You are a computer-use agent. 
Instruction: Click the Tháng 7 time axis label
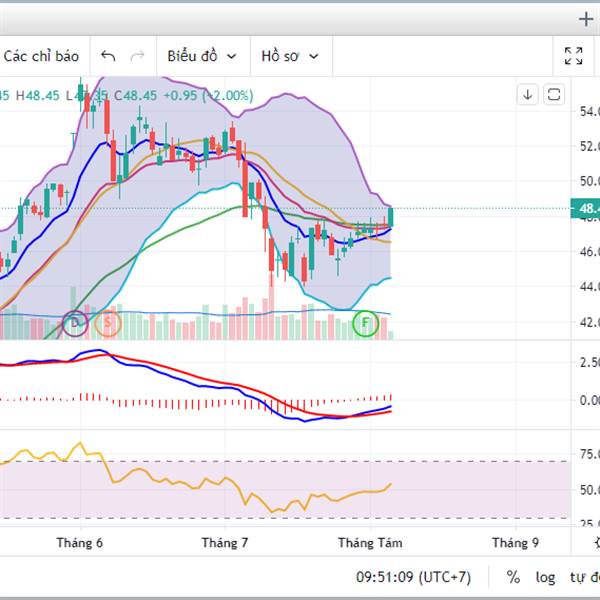(x=225, y=543)
